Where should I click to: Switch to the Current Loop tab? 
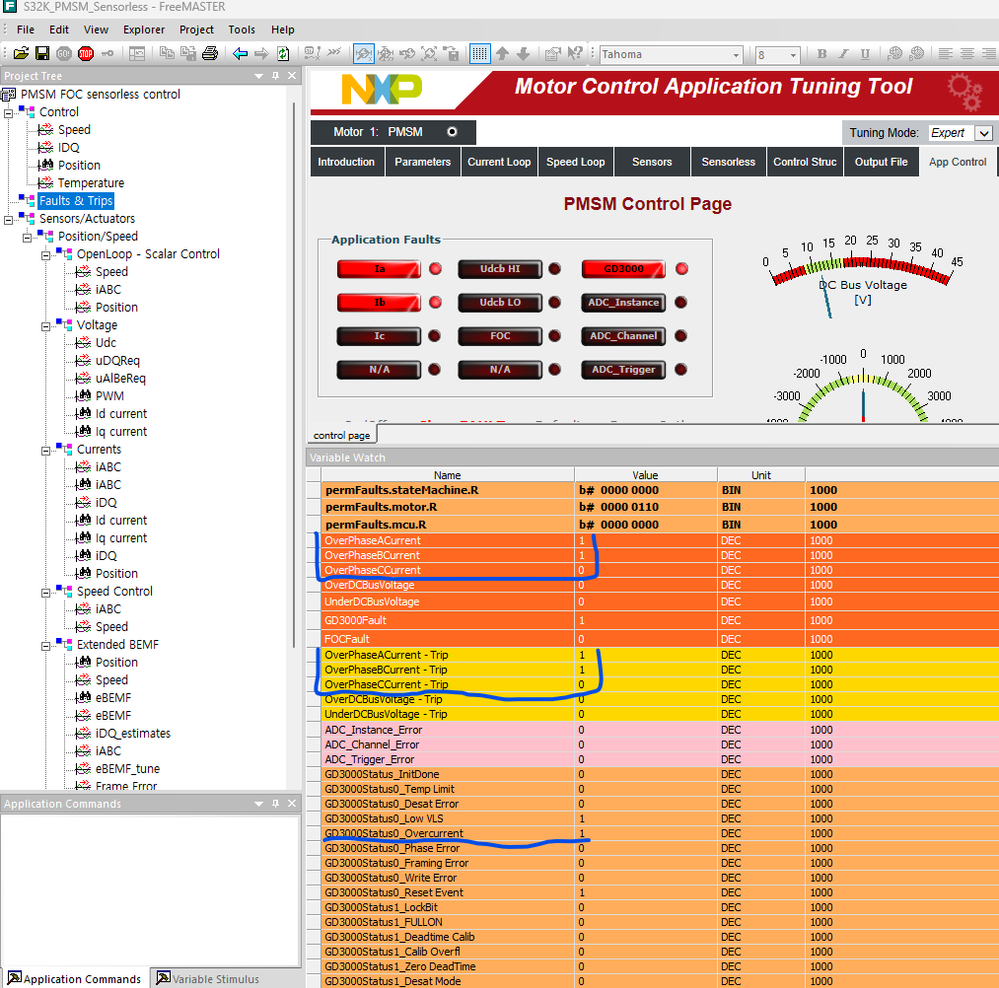click(x=499, y=162)
